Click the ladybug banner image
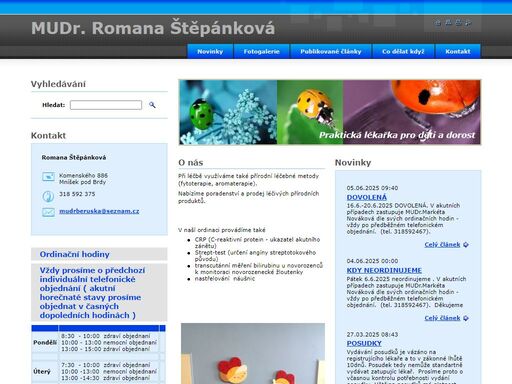512x384 pixels. coord(330,112)
